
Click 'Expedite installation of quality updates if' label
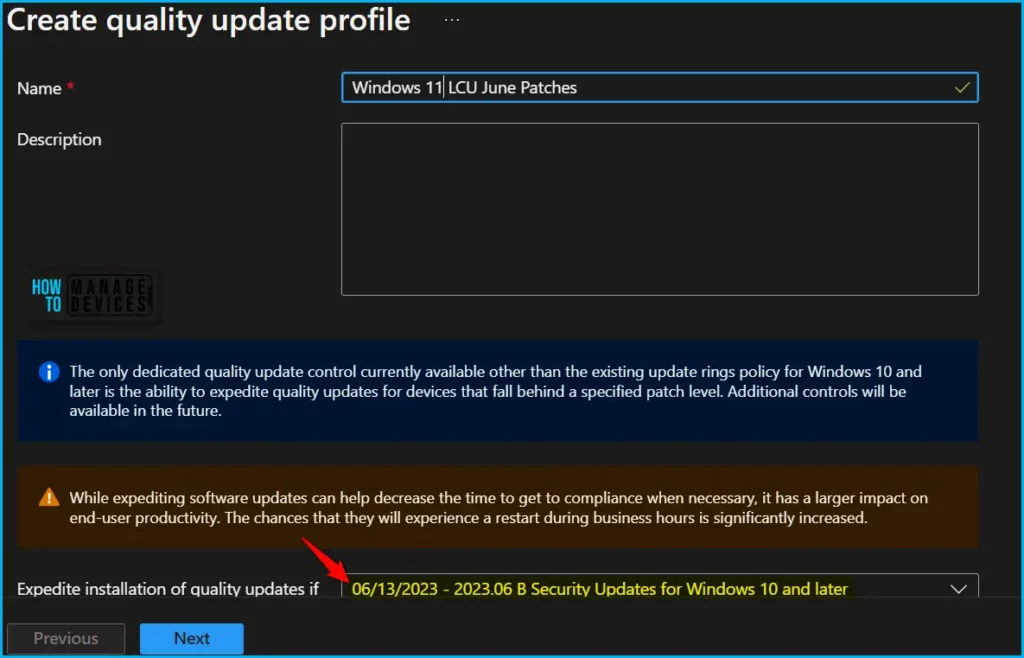(168, 589)
